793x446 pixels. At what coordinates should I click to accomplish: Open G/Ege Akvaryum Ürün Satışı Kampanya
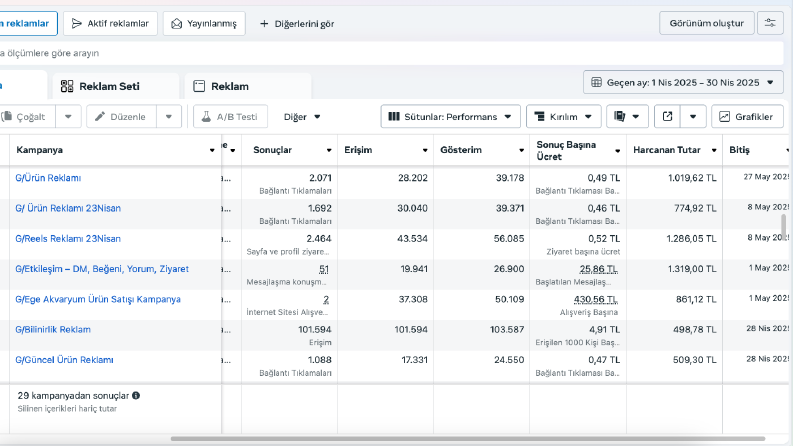pyautogui.click(x=98, y=299)
